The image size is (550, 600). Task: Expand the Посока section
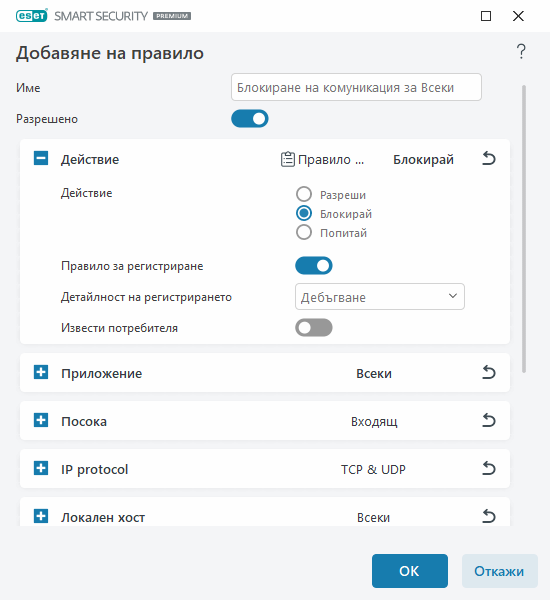(41, 420)
